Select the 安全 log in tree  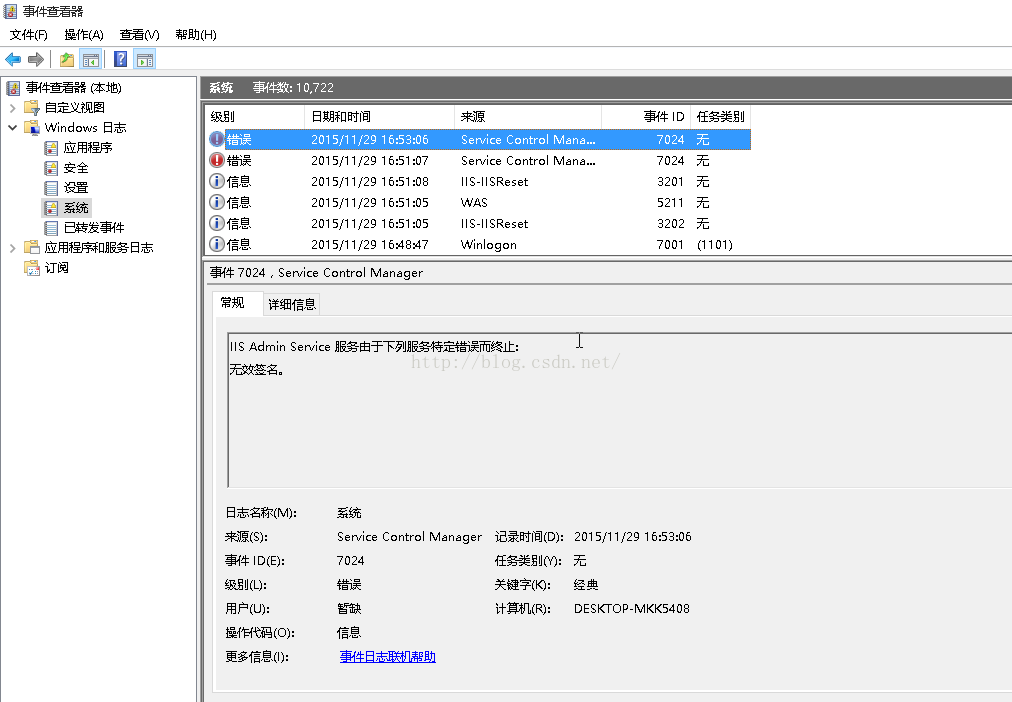pos(76,168)
